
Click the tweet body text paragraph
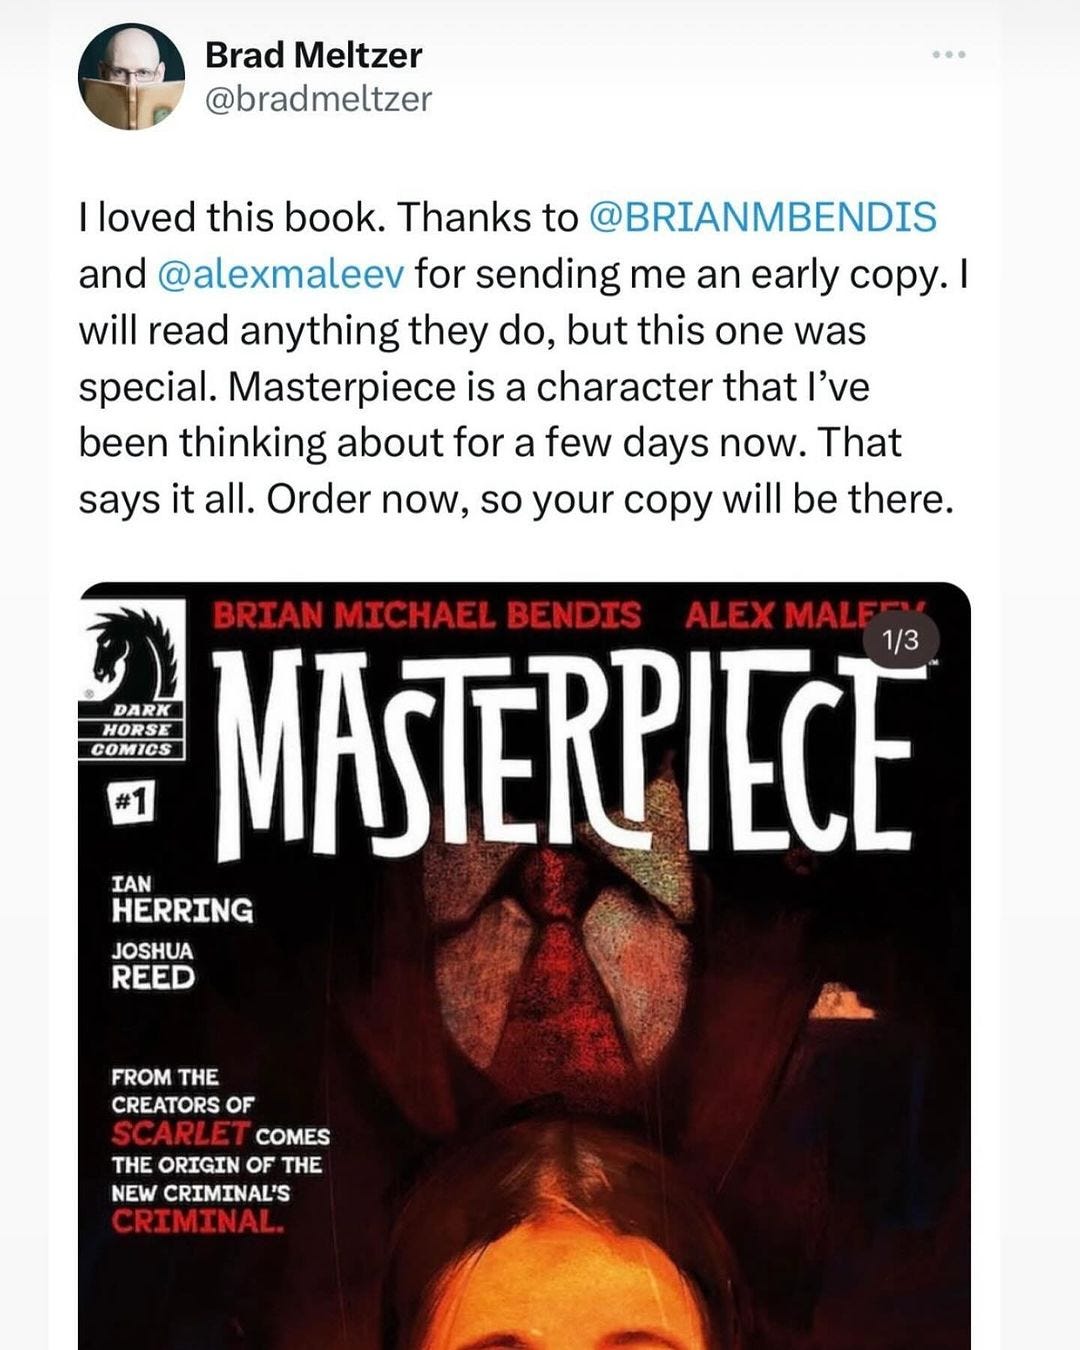(523, 357)
